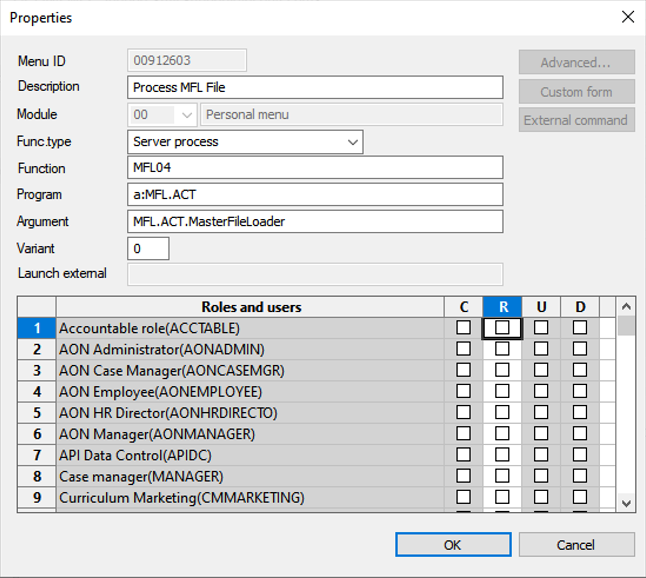
Task: Tick the U checkbox for AON Case Manager
Action: click(x=541, y=370)
